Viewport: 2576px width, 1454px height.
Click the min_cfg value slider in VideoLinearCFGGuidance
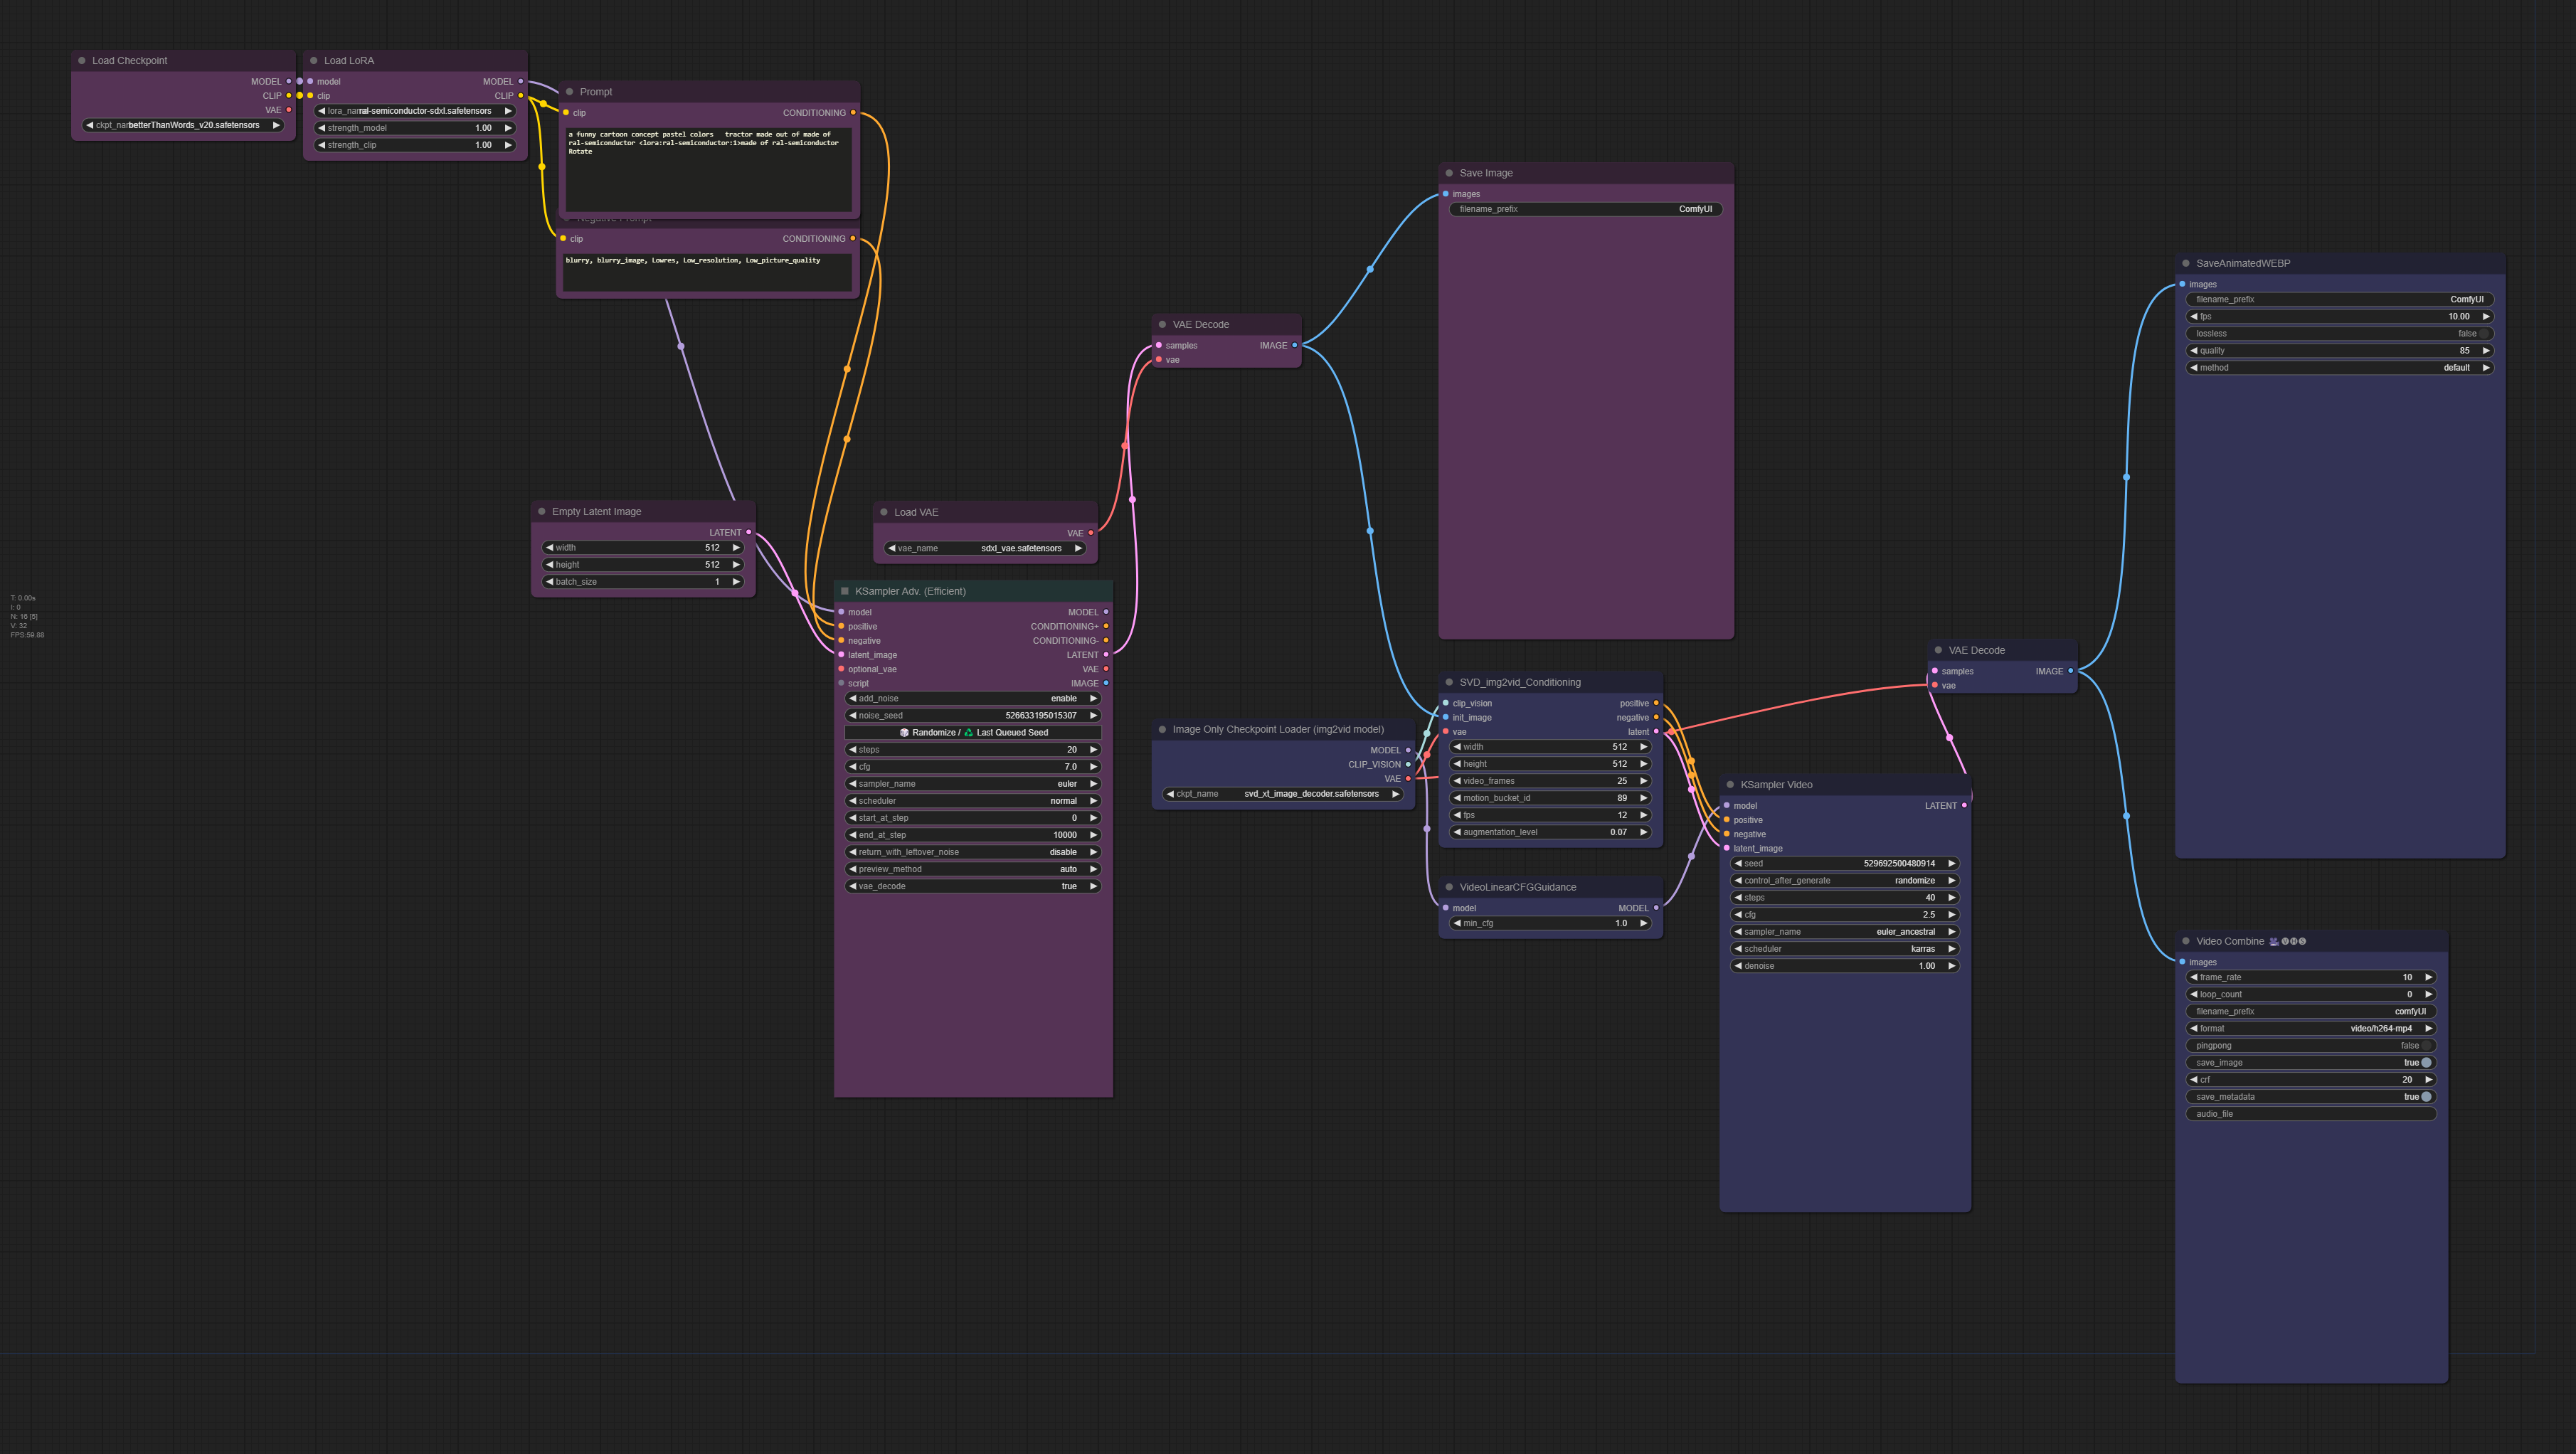pyautogui.click(x=1550, y=924)
